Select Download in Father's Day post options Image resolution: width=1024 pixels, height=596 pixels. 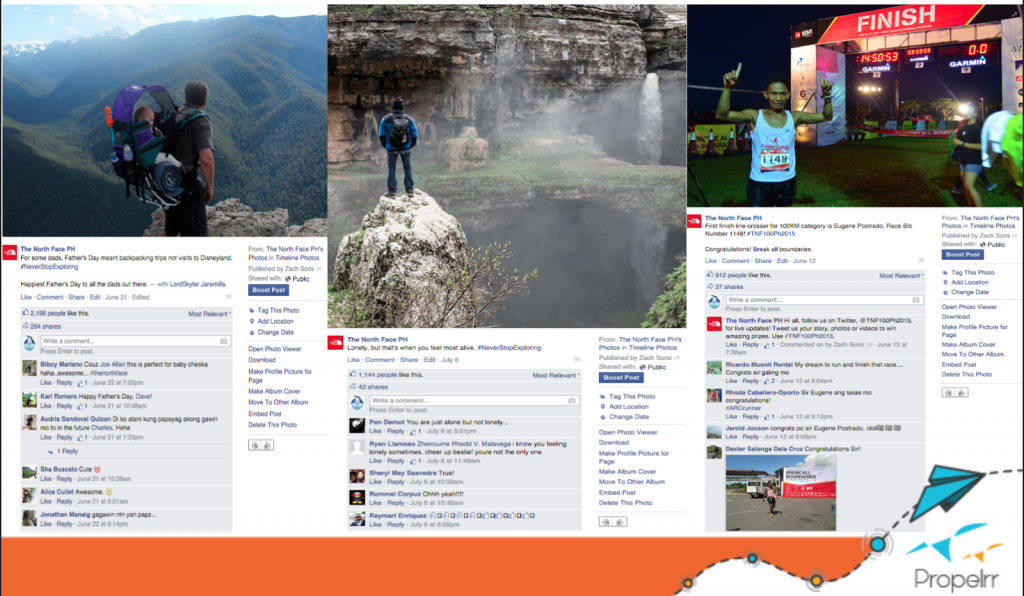pos(262,360)
